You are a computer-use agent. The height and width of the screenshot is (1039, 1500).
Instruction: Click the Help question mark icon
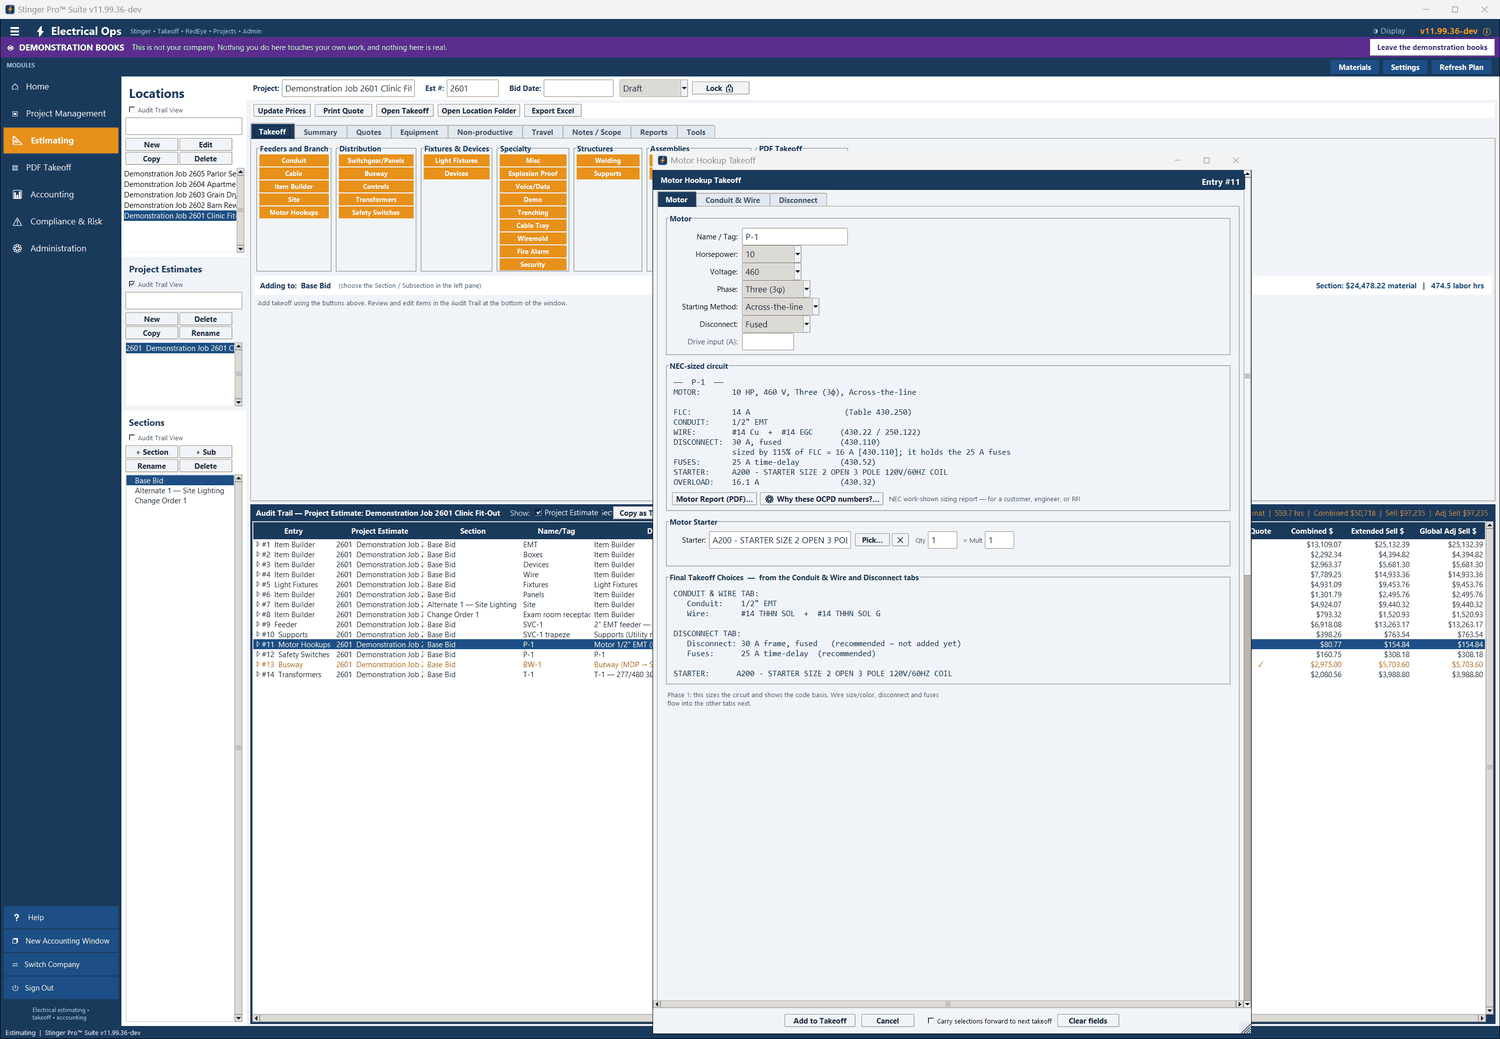(16, 917)
